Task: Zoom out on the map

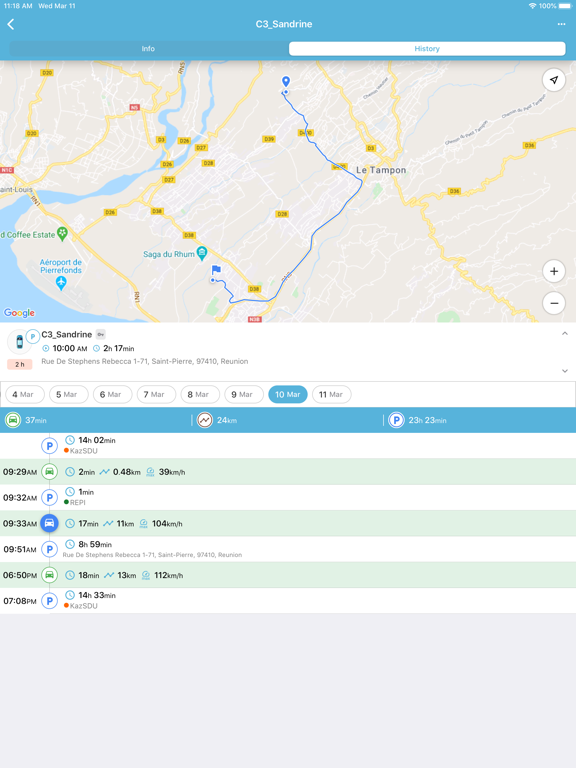Action: [554, 303]
